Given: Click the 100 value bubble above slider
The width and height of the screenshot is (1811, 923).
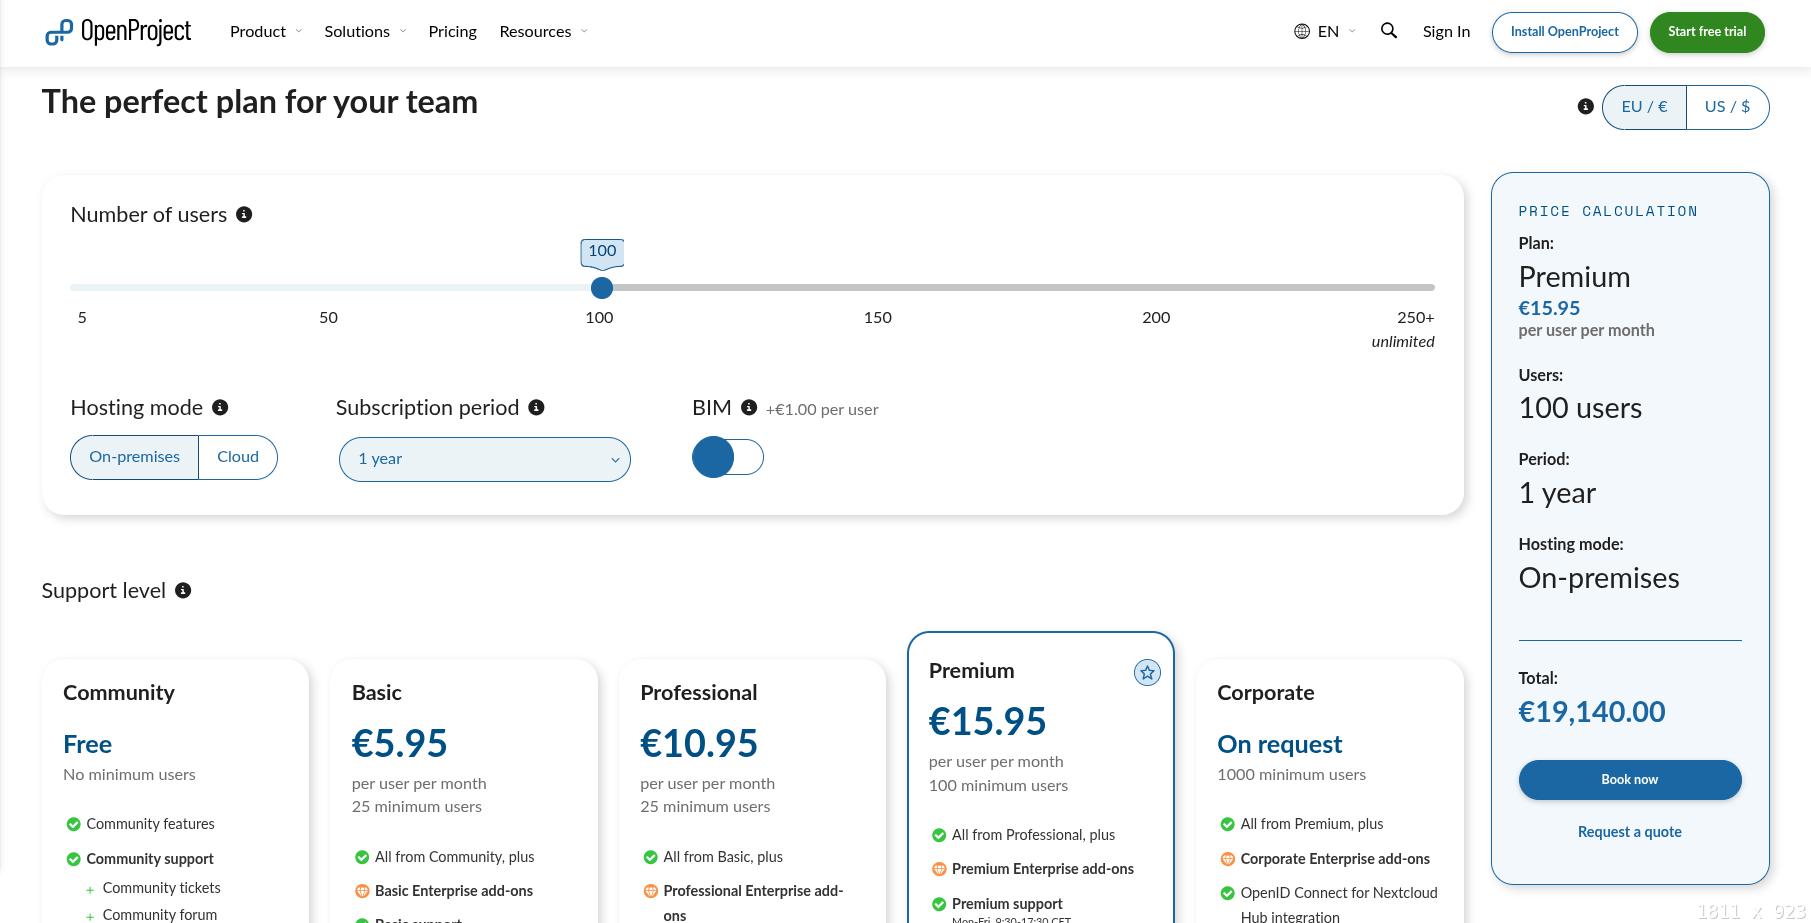Looking at the screenshot, I should pyautogui.click(x=602, y=252).
